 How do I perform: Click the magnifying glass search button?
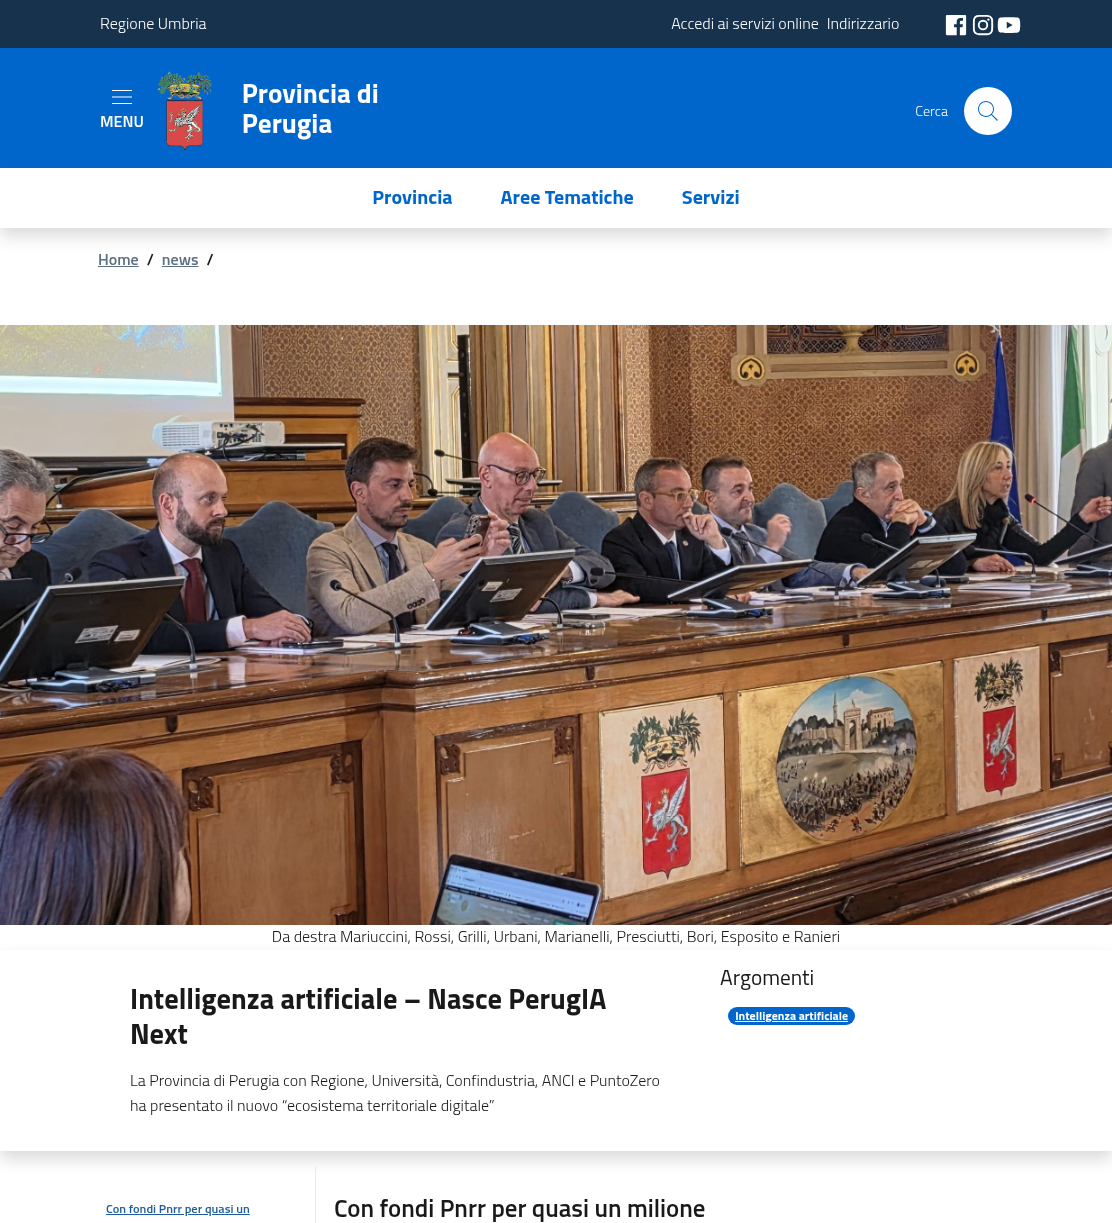[988, 111]
